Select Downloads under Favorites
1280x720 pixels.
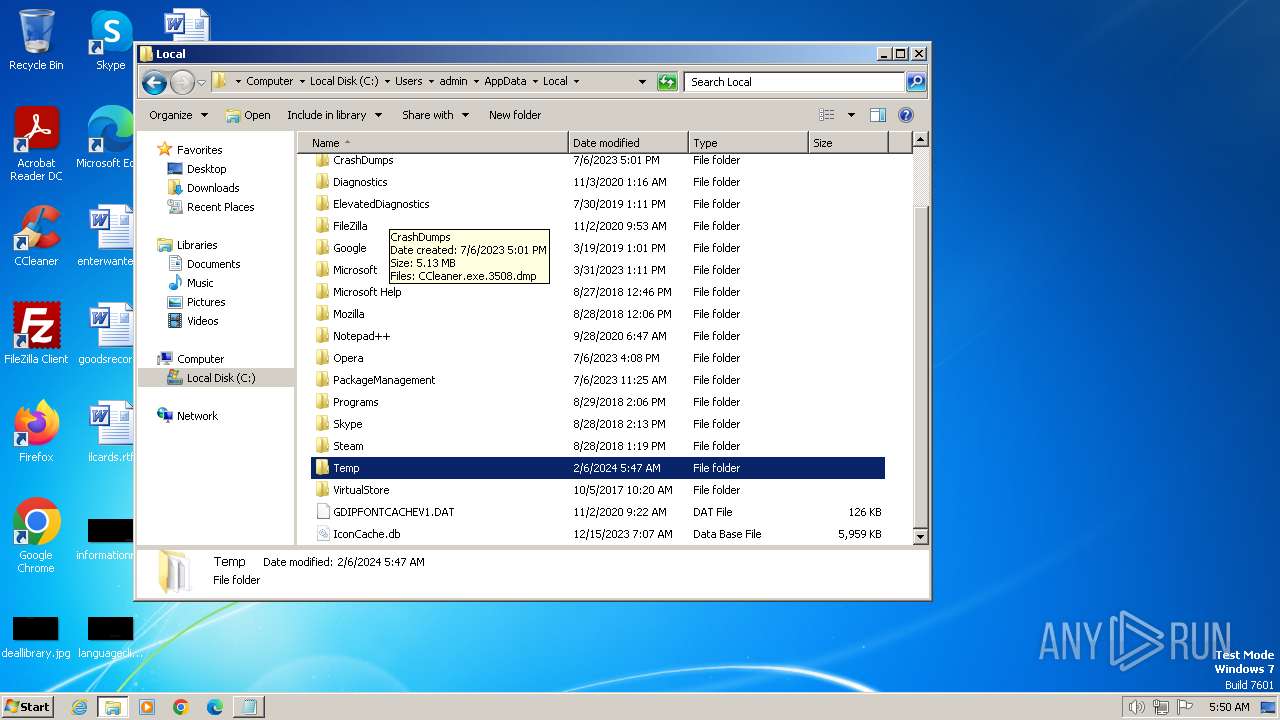coord(212,188)
